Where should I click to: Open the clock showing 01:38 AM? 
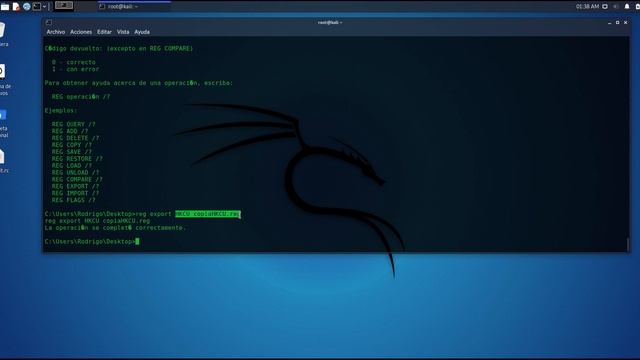pos(587,7)
